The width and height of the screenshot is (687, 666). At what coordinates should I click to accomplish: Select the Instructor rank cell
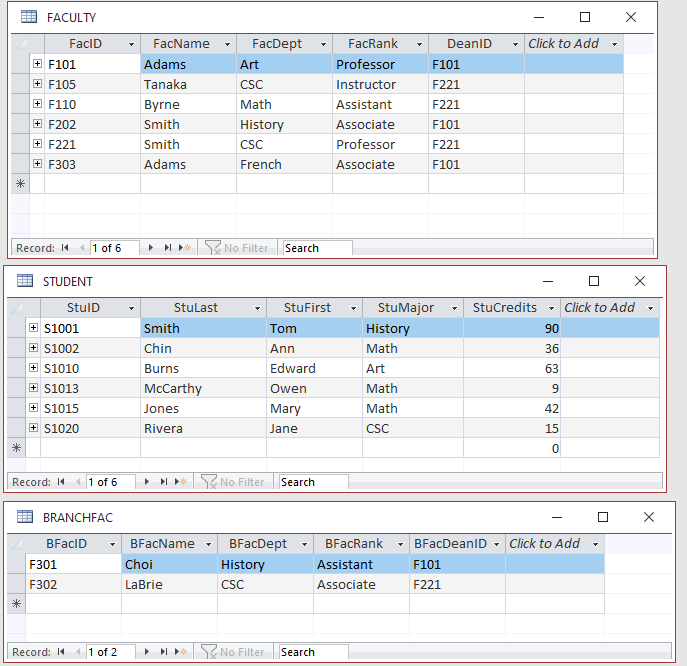380,84
